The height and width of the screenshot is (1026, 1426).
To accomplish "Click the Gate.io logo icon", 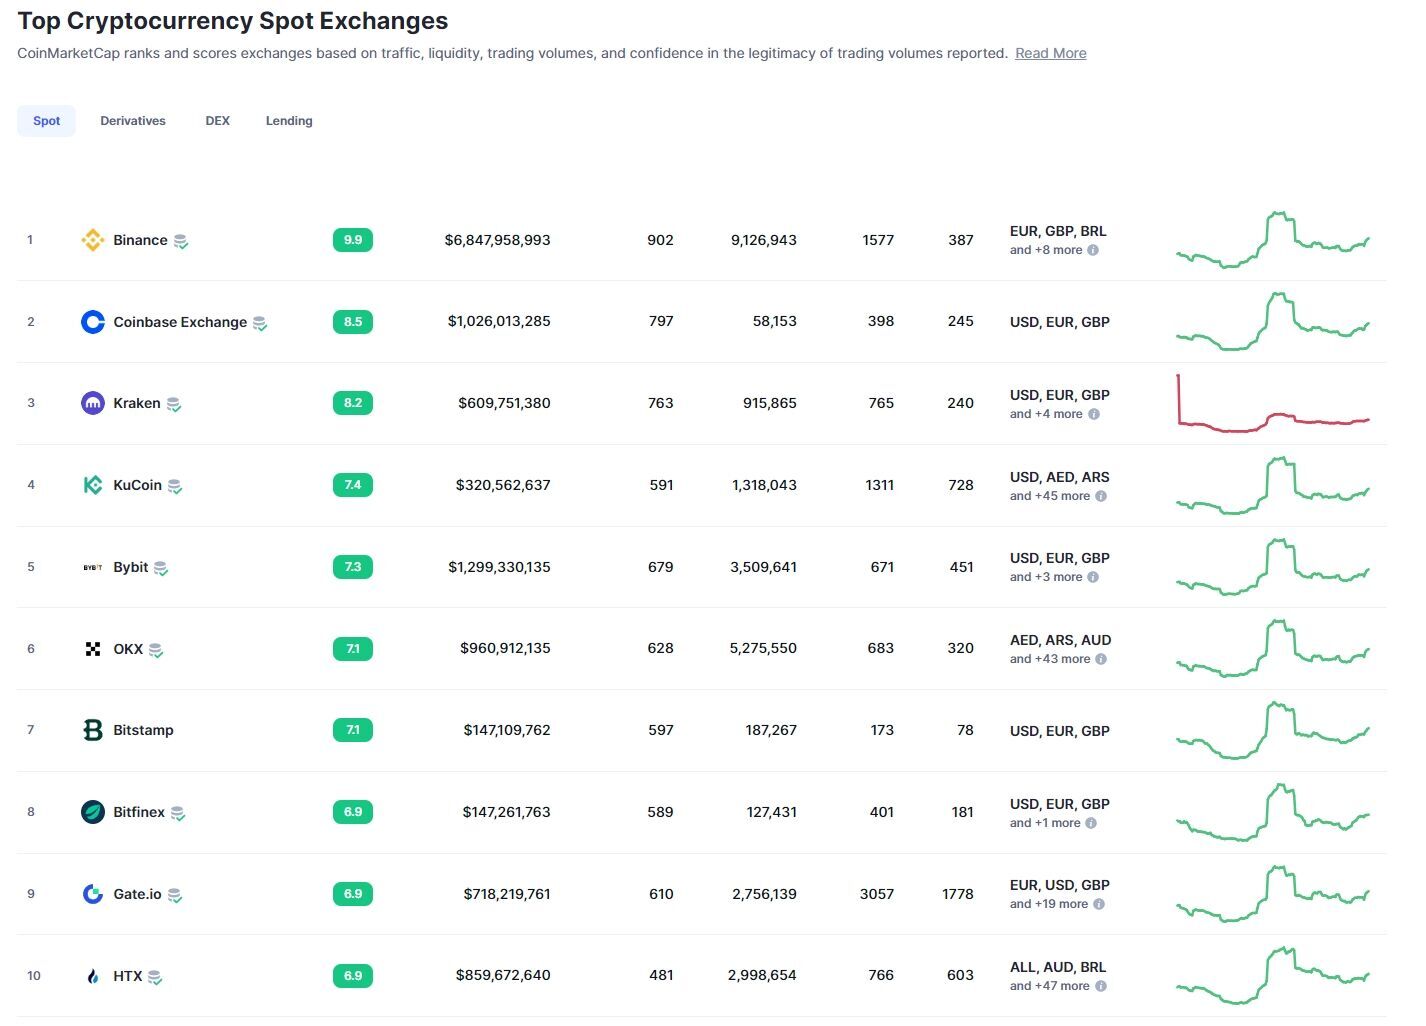I will [x=92, y=894].
